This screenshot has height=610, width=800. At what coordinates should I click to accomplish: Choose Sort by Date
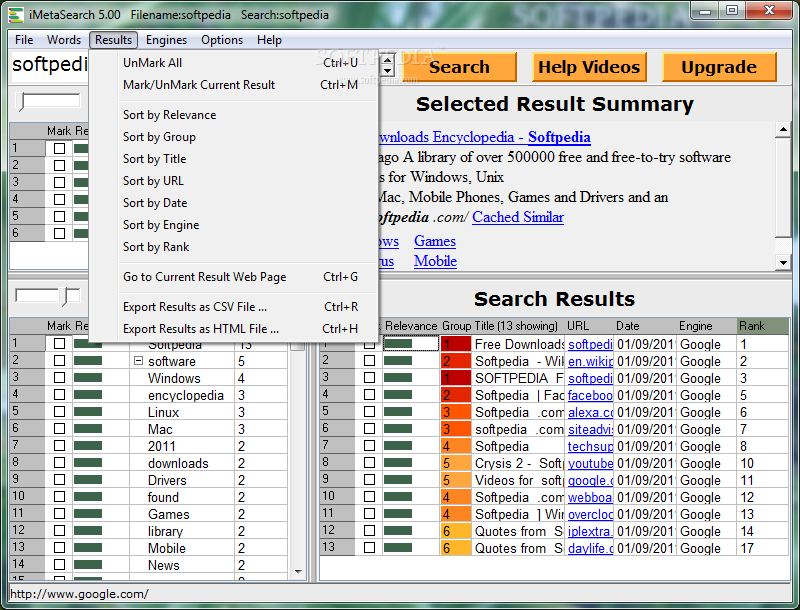point(233,202)
